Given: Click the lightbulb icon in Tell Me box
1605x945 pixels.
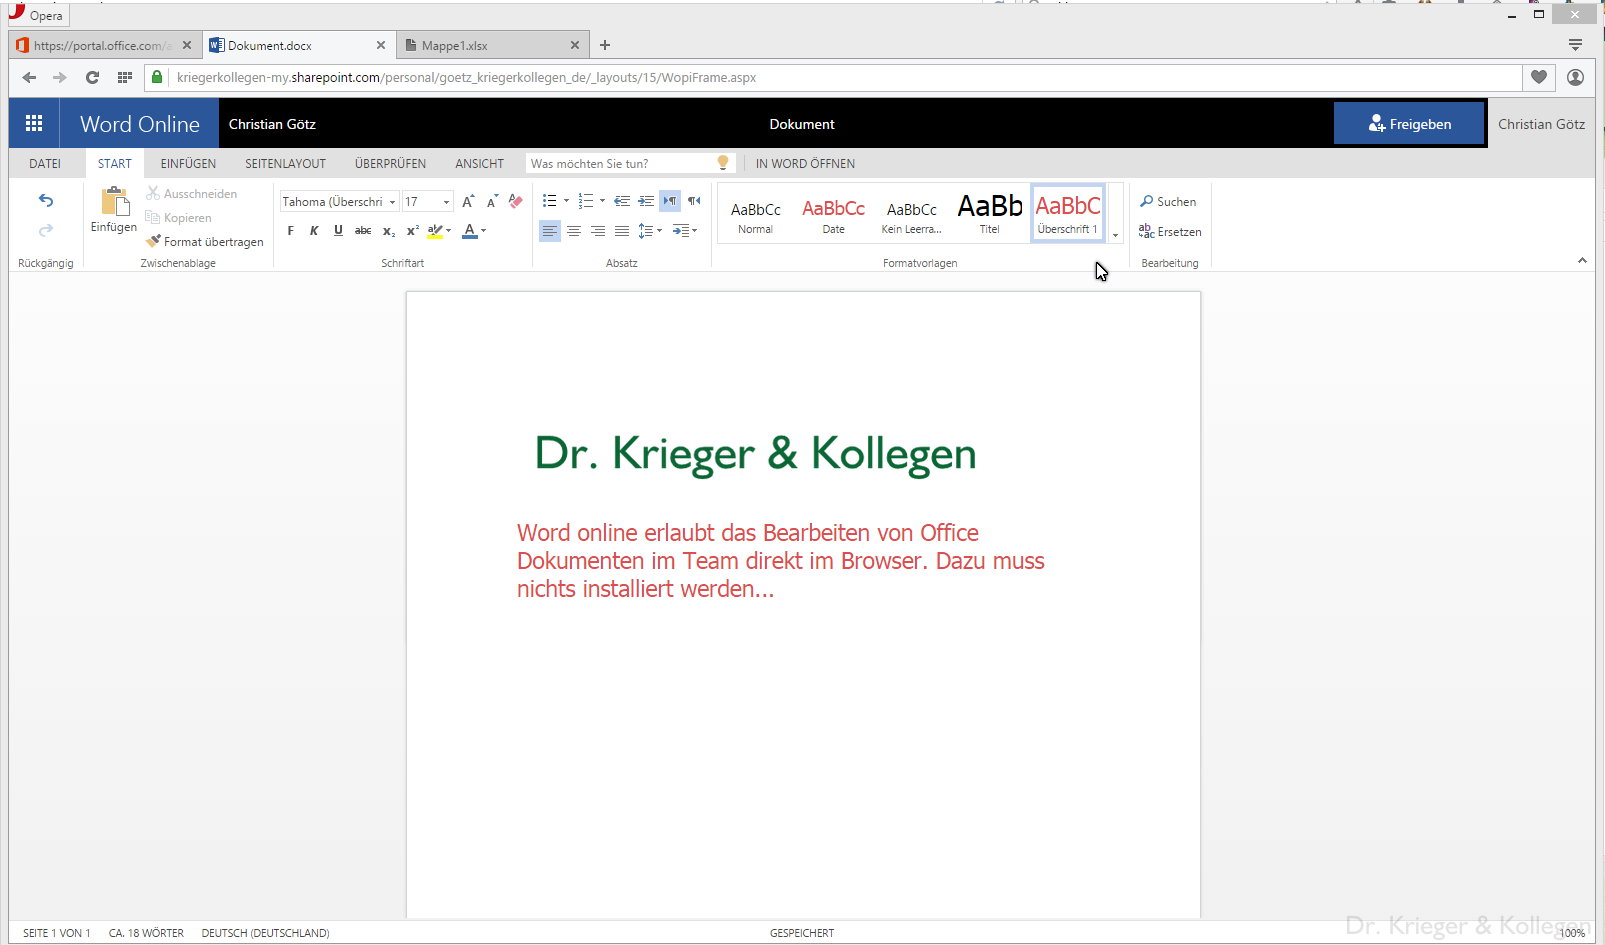Looking at the screenshot, I should pos(723,163).
